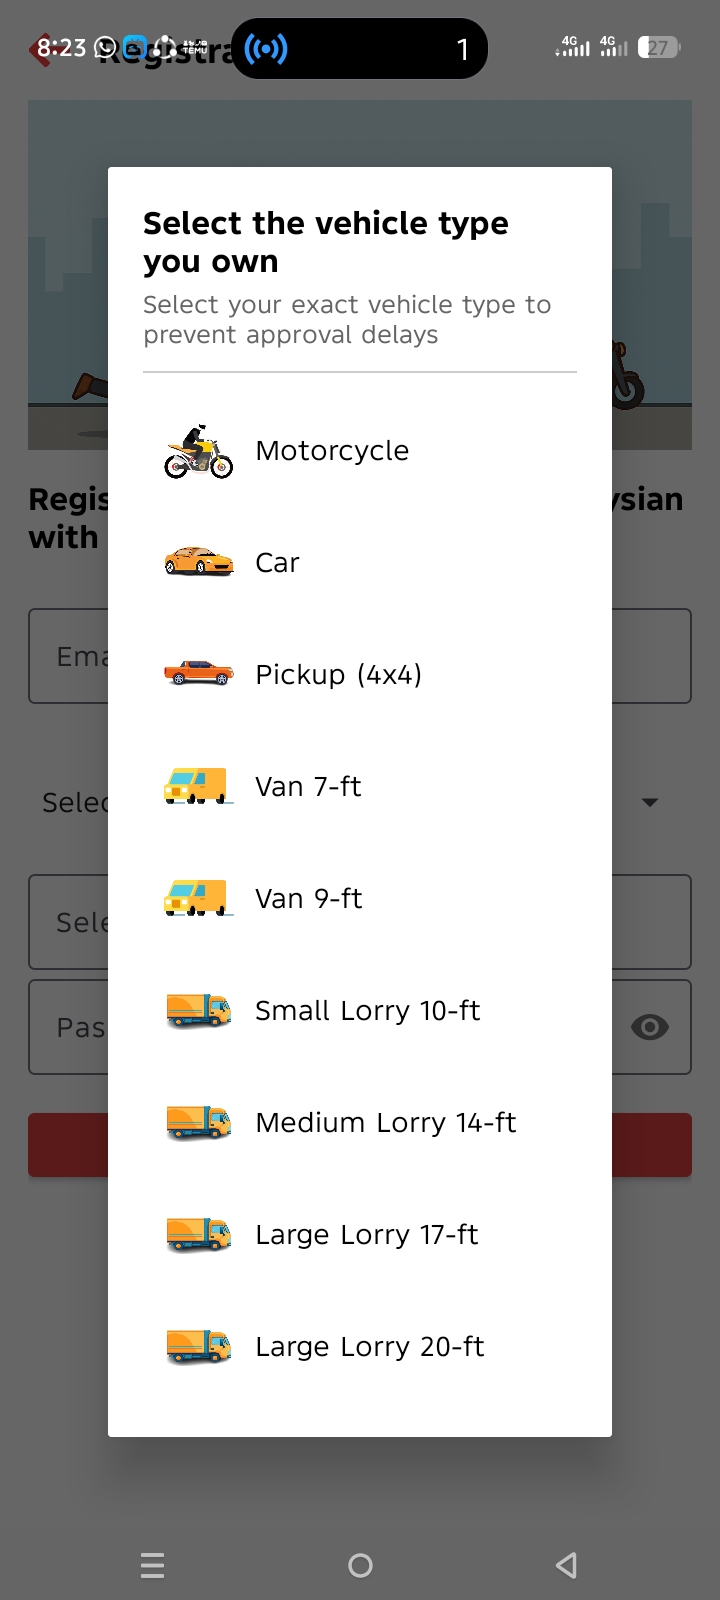The image size is (720, 1600).
Task: Expand the dropdown arrow behind dialog
Action: (650, 802)
